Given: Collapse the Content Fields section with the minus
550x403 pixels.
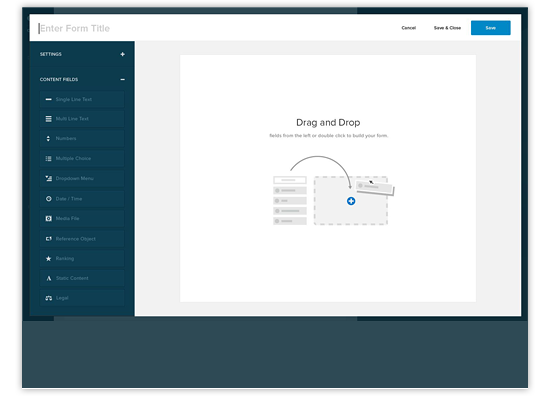Looking at the screenshot, I should [x=122, y=80].
